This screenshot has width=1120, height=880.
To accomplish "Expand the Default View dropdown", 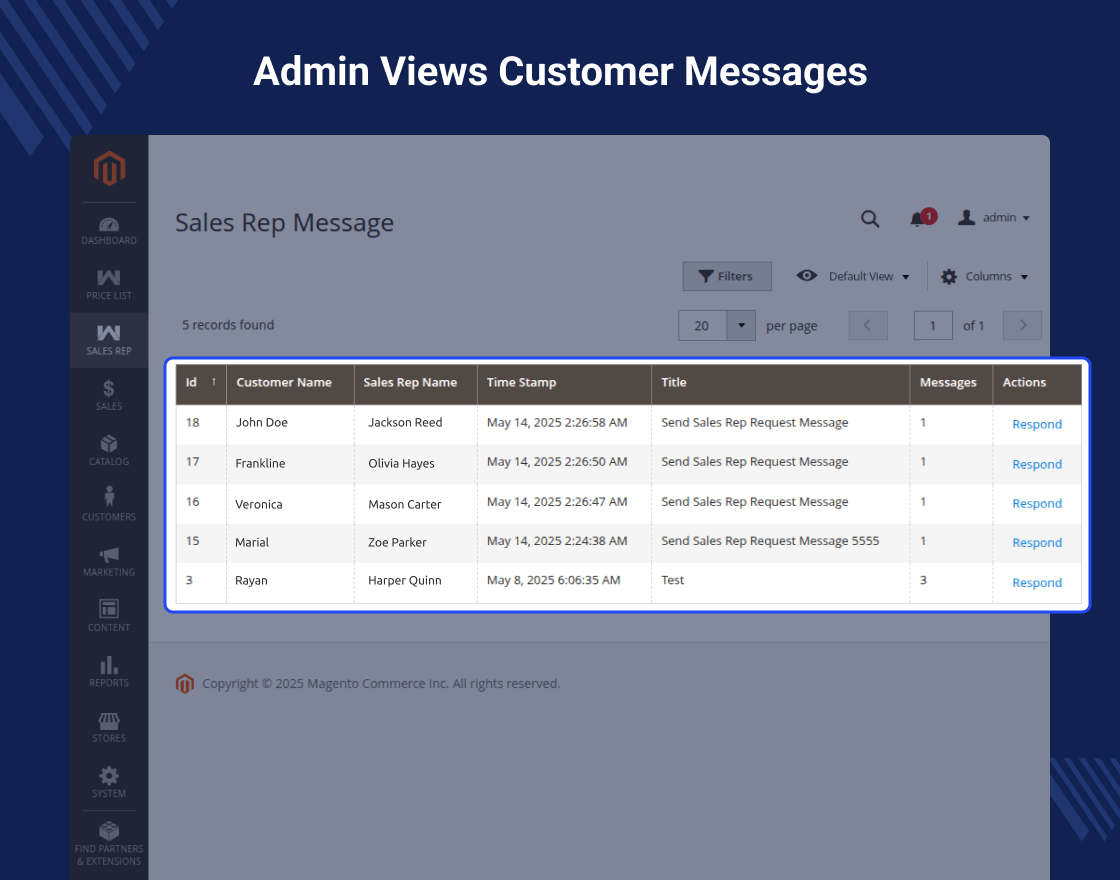I will pyautogui.click(x=854, y=277).
